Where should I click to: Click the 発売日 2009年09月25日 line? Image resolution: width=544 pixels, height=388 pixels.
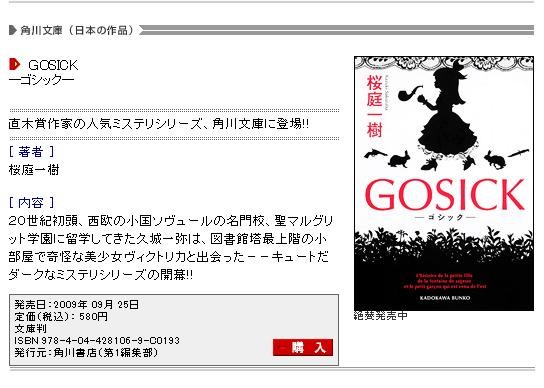(x=77, y=305)
